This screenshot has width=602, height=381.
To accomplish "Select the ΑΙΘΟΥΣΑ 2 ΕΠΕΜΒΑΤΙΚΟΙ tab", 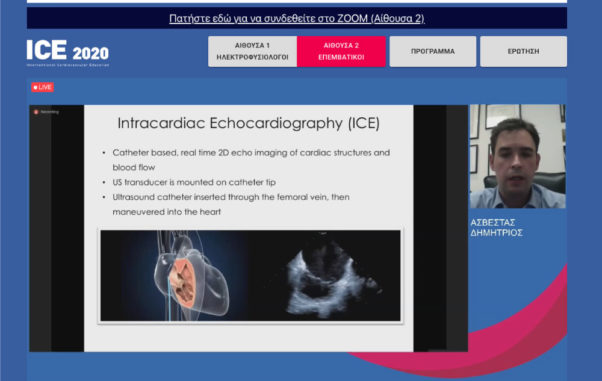I will [341, 51].
